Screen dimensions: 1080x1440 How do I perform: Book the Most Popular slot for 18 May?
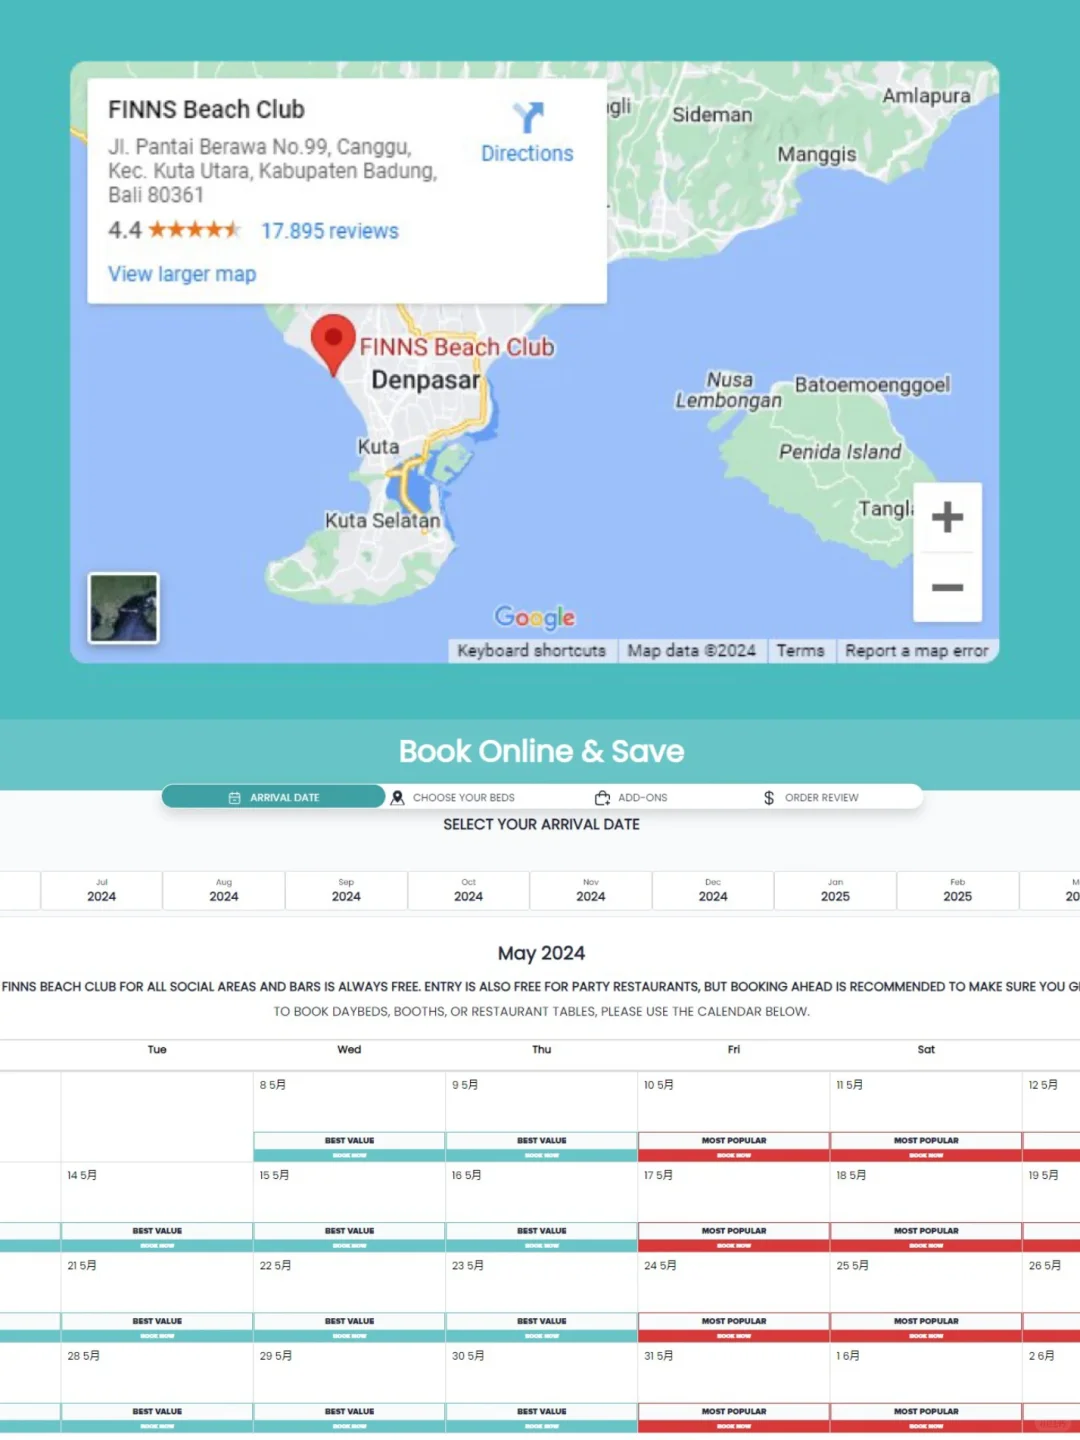[926, 1237]
